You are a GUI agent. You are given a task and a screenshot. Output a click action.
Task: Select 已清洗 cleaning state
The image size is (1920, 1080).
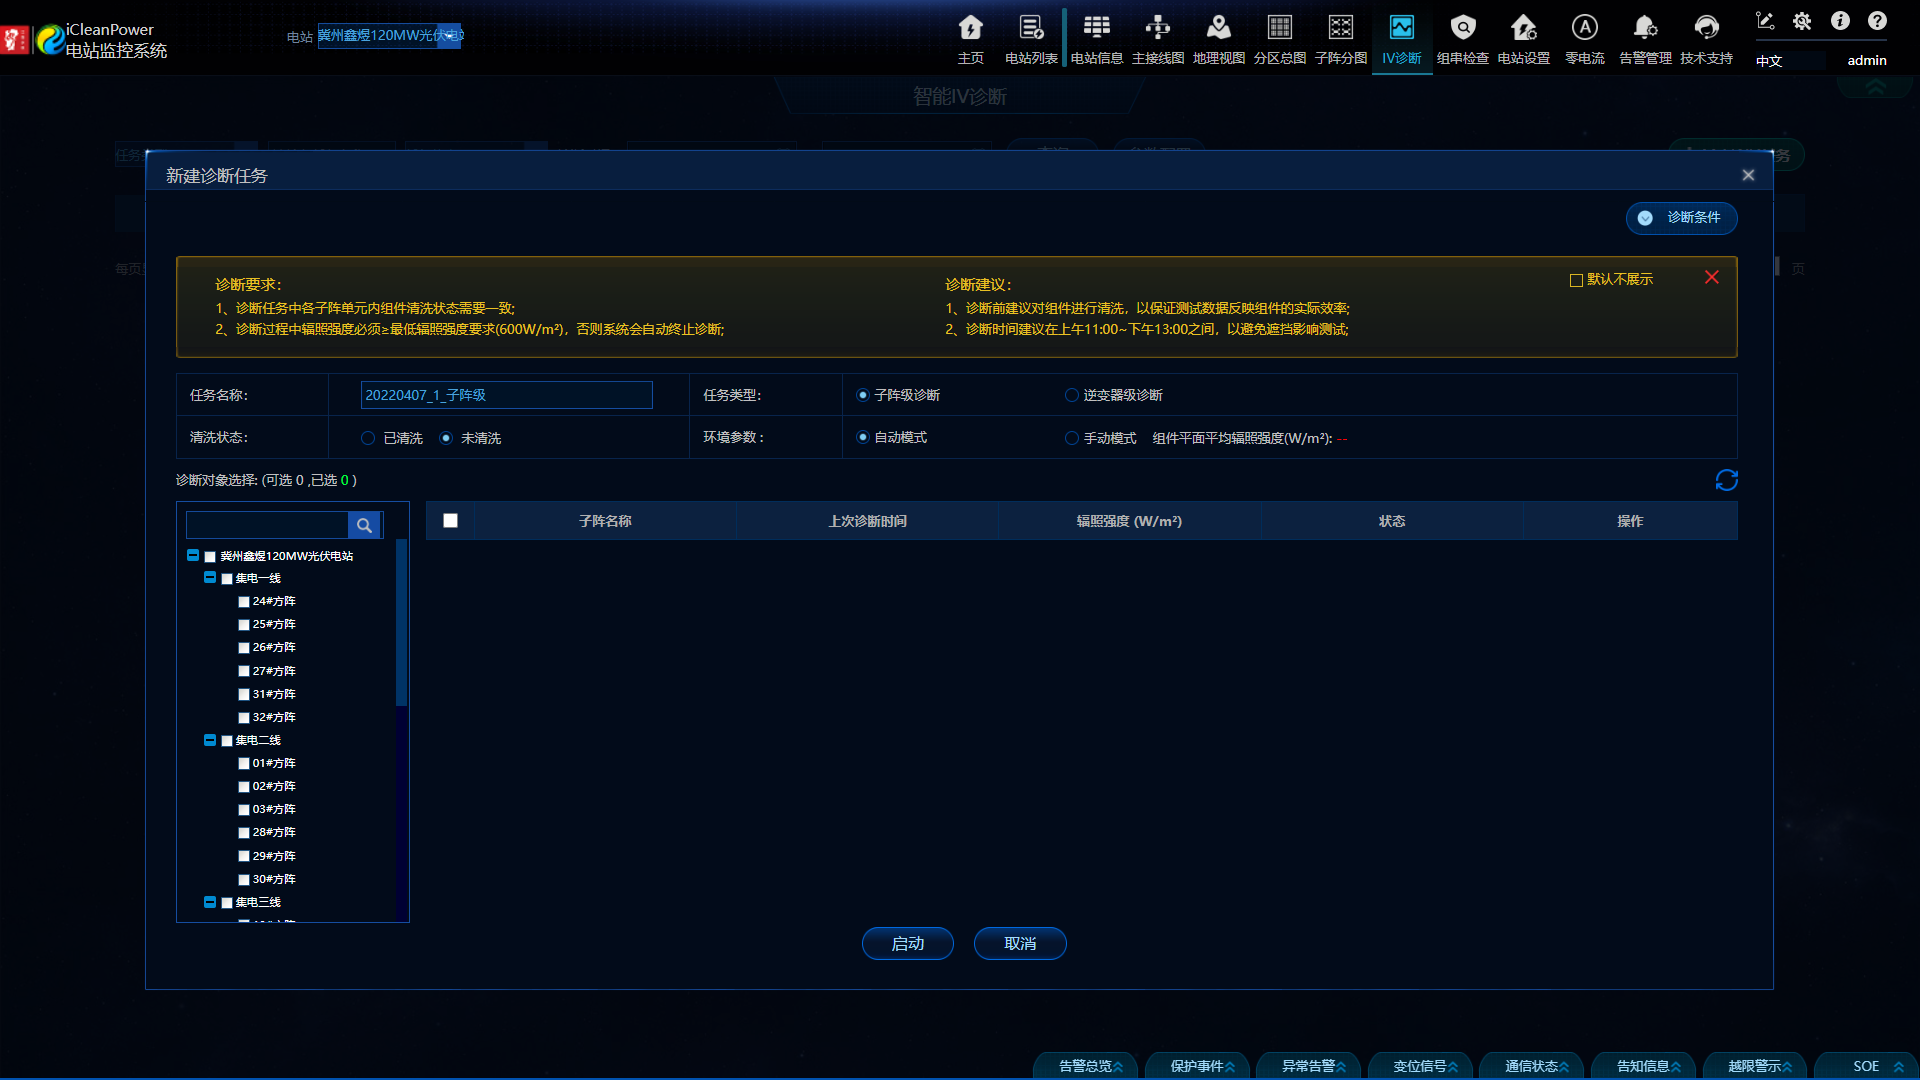[x=368, y=438]
